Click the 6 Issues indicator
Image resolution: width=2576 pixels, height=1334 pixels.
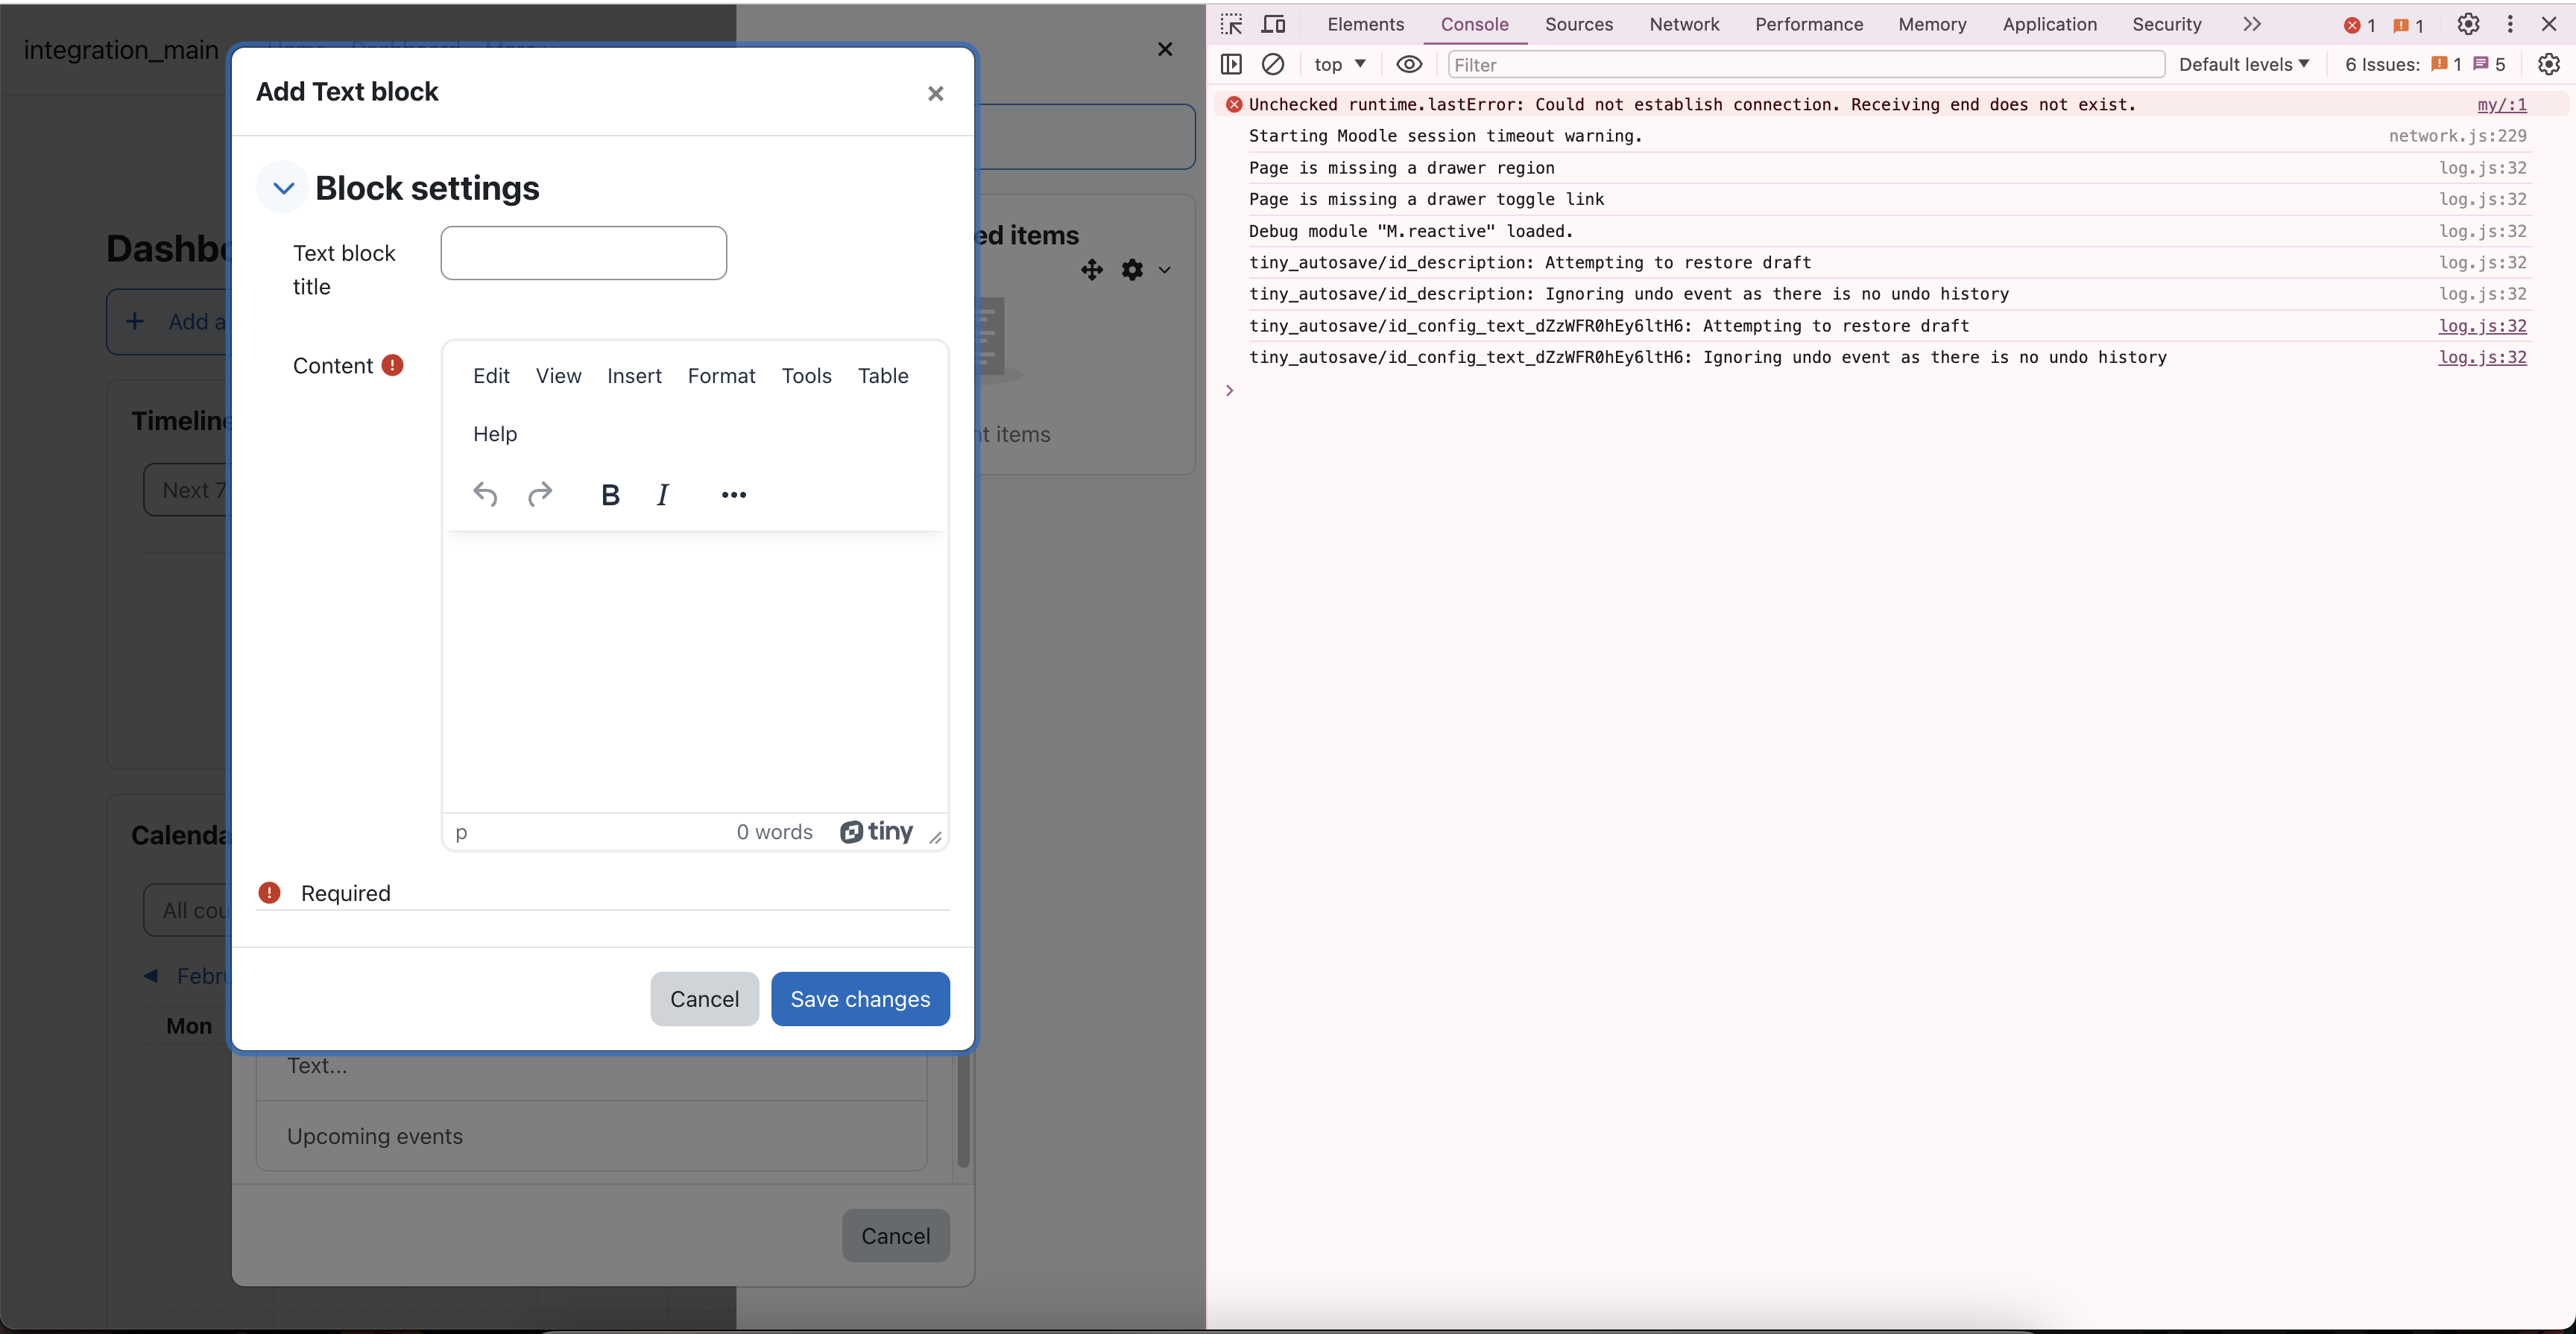[2424, 64]
